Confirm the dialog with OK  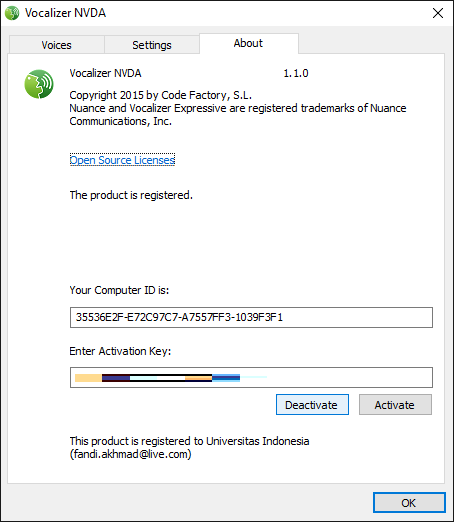click(409, 503)
